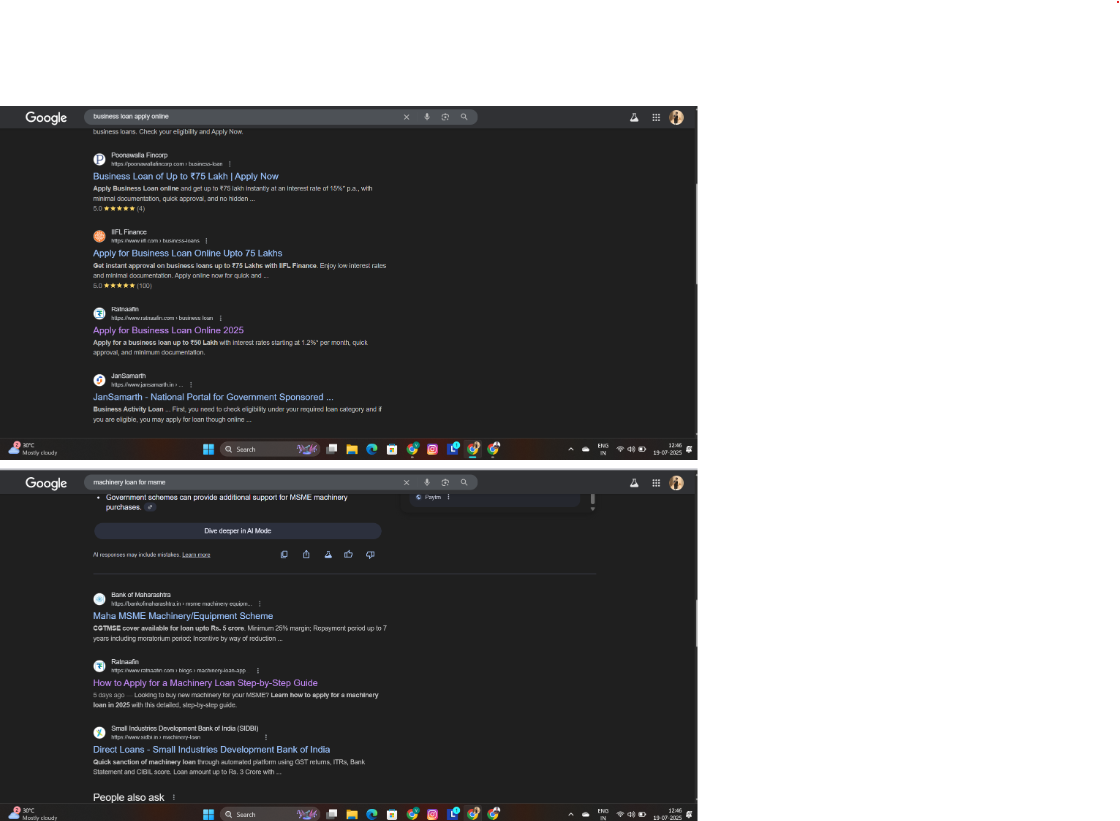1120x821 pixels.
Task: Click the IIFL Finance site name
Action: pos(129,232)
